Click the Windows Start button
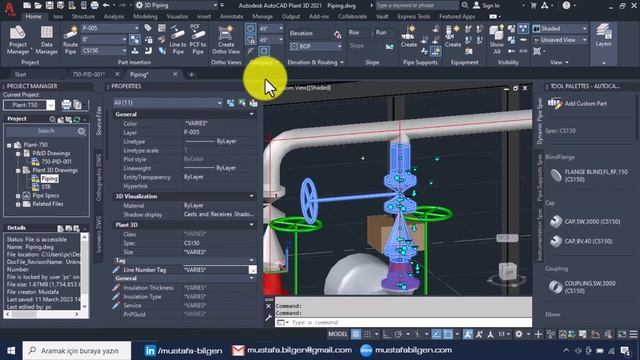This screenshot has height=360, width=640. coord(11,351)
